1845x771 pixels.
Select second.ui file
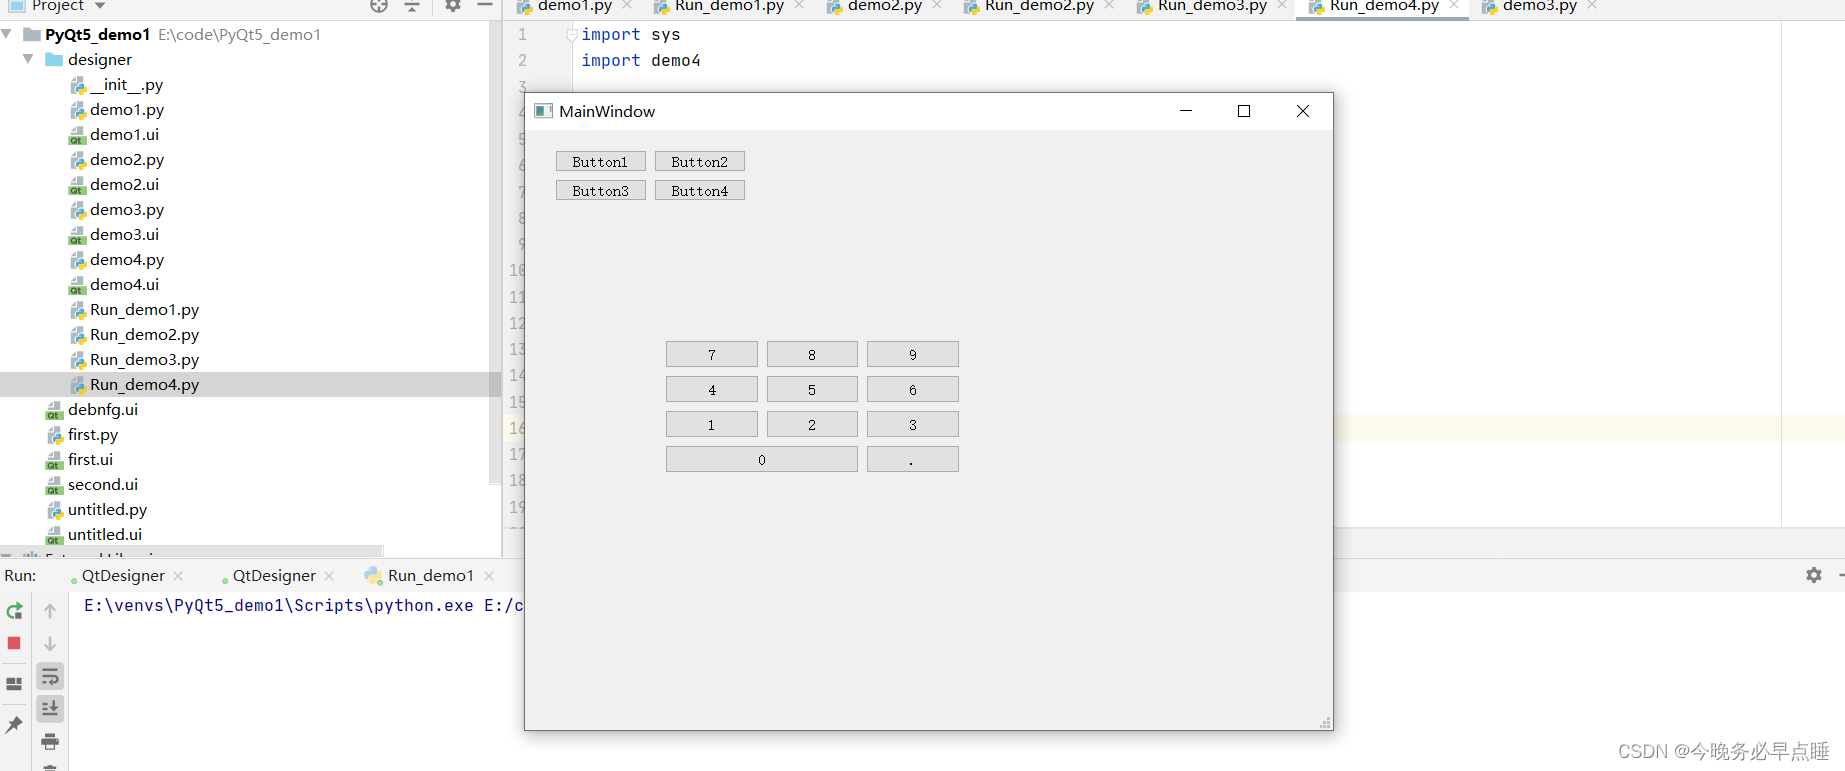click(92, 485)
